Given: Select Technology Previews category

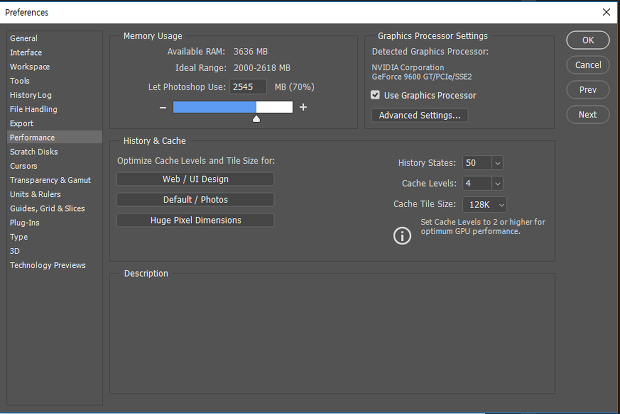Looking at the screenshot, I should tap(47, 265).
